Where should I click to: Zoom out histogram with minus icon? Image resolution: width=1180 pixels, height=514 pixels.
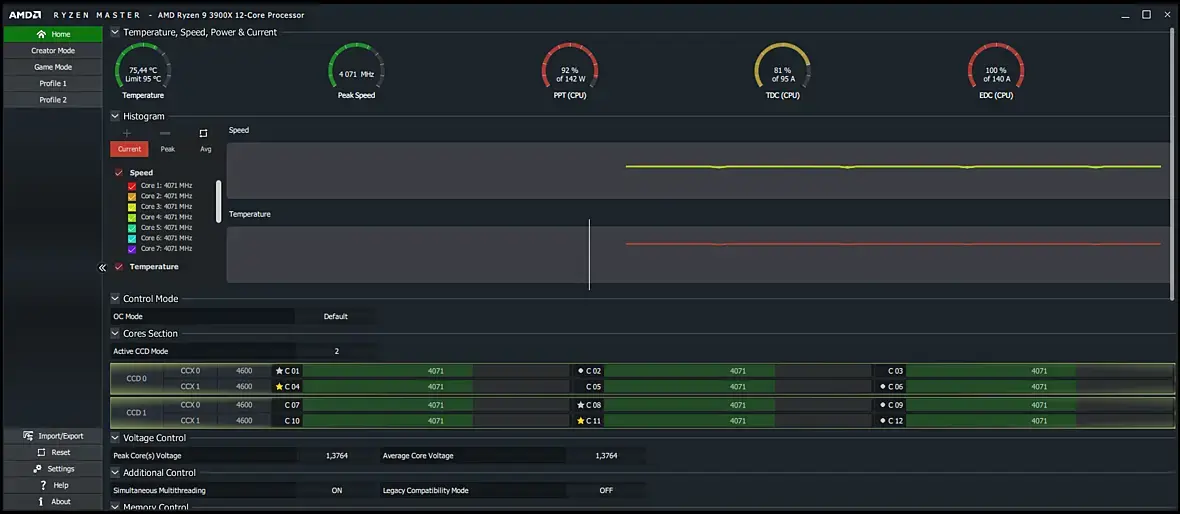166,133
